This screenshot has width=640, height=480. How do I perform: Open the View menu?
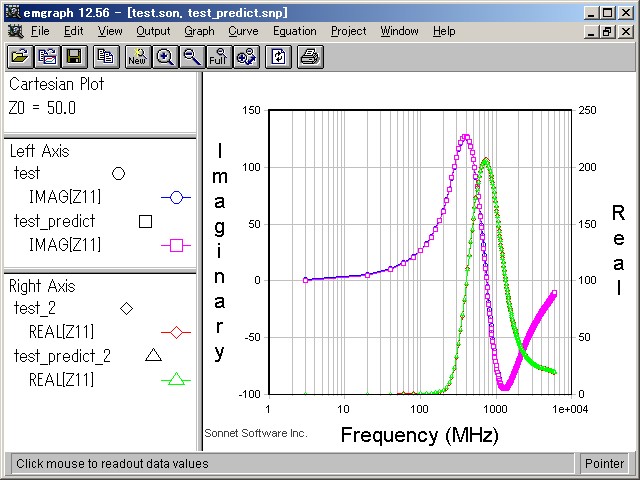click(110, 31)
